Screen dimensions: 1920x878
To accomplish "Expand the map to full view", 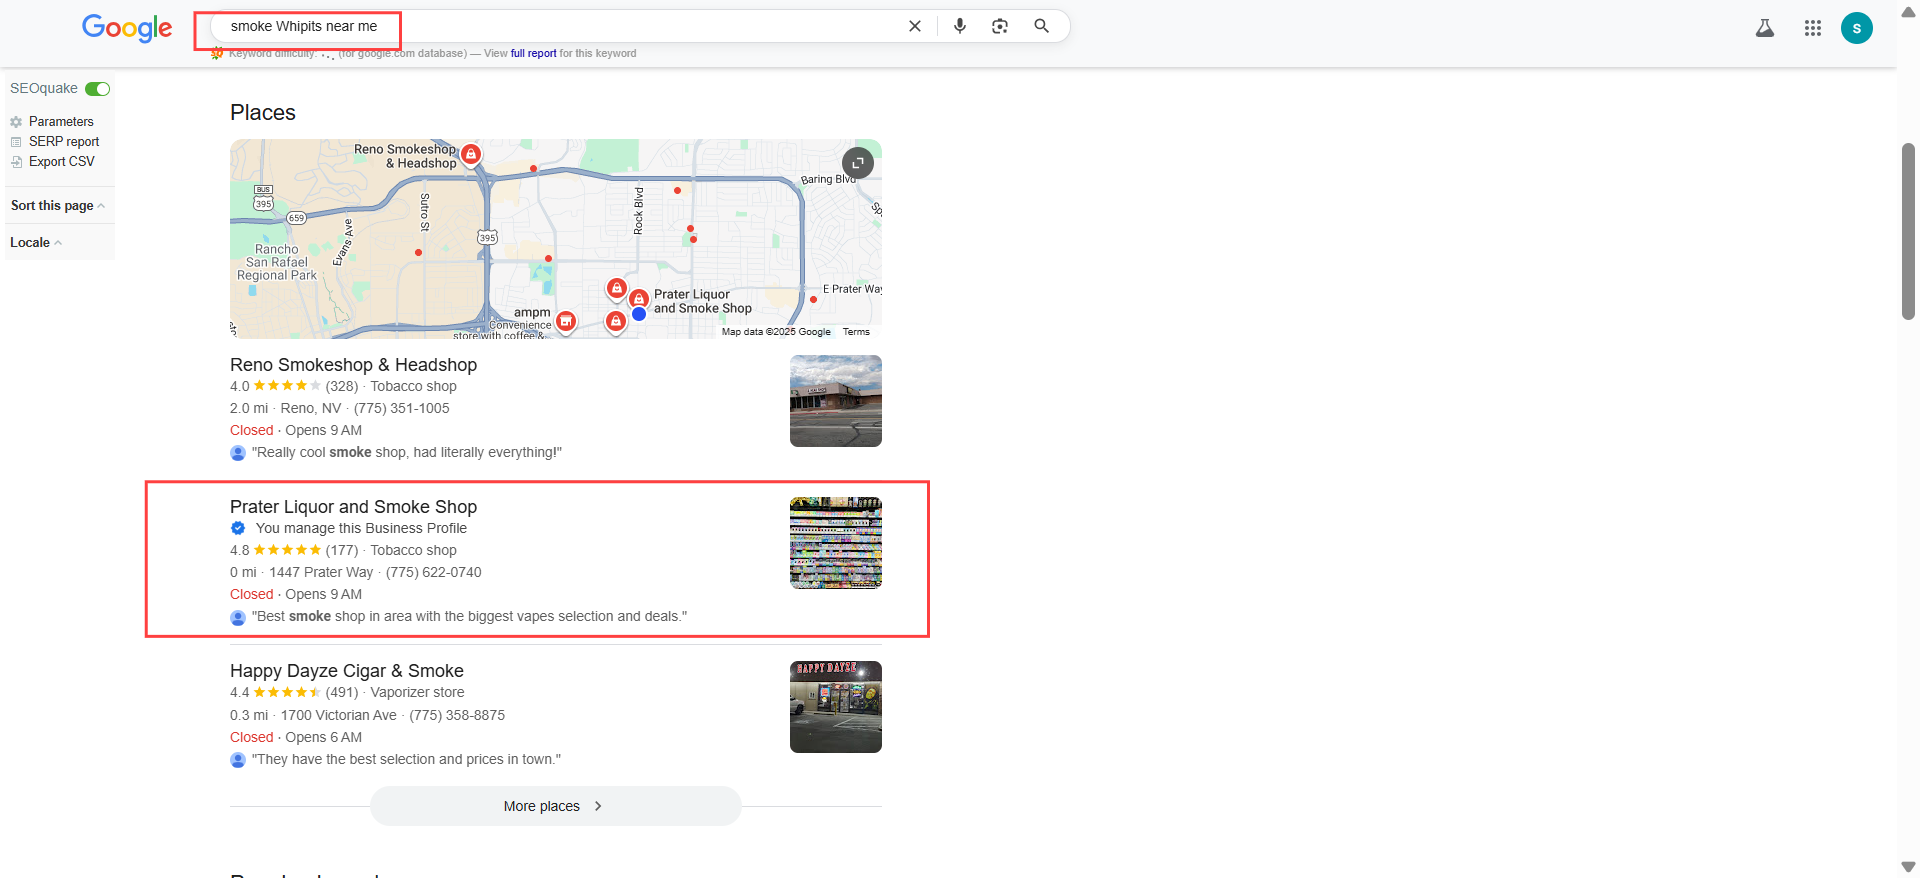I will (x=857, y=163).
